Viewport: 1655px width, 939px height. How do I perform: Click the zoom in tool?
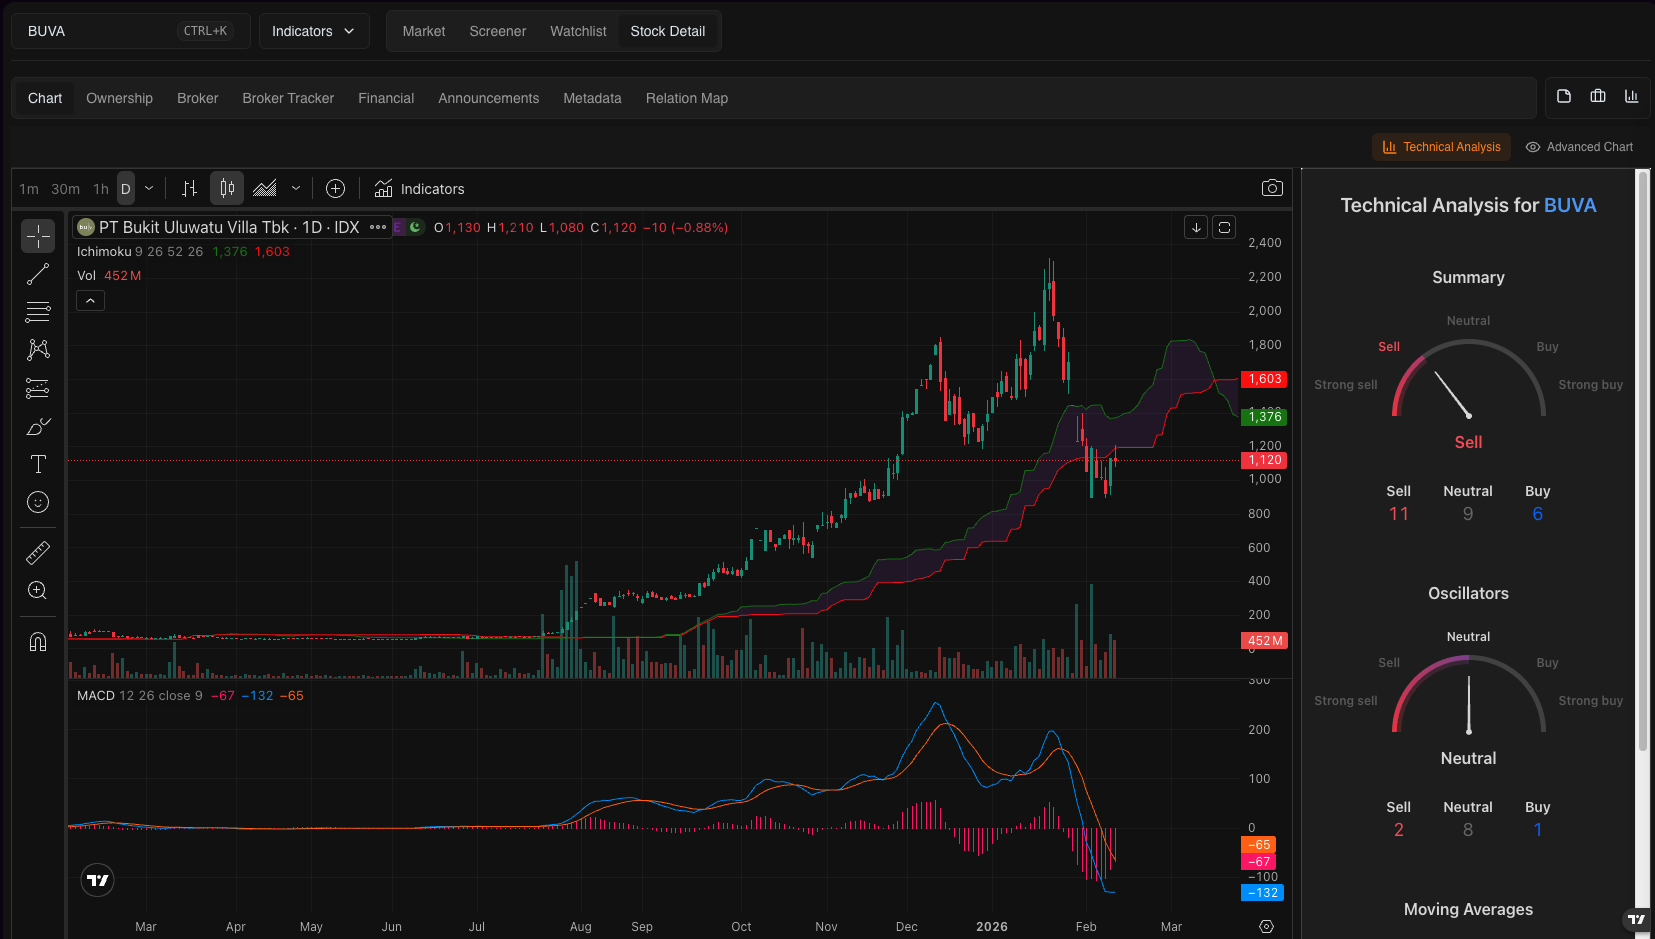coord(38,590)
